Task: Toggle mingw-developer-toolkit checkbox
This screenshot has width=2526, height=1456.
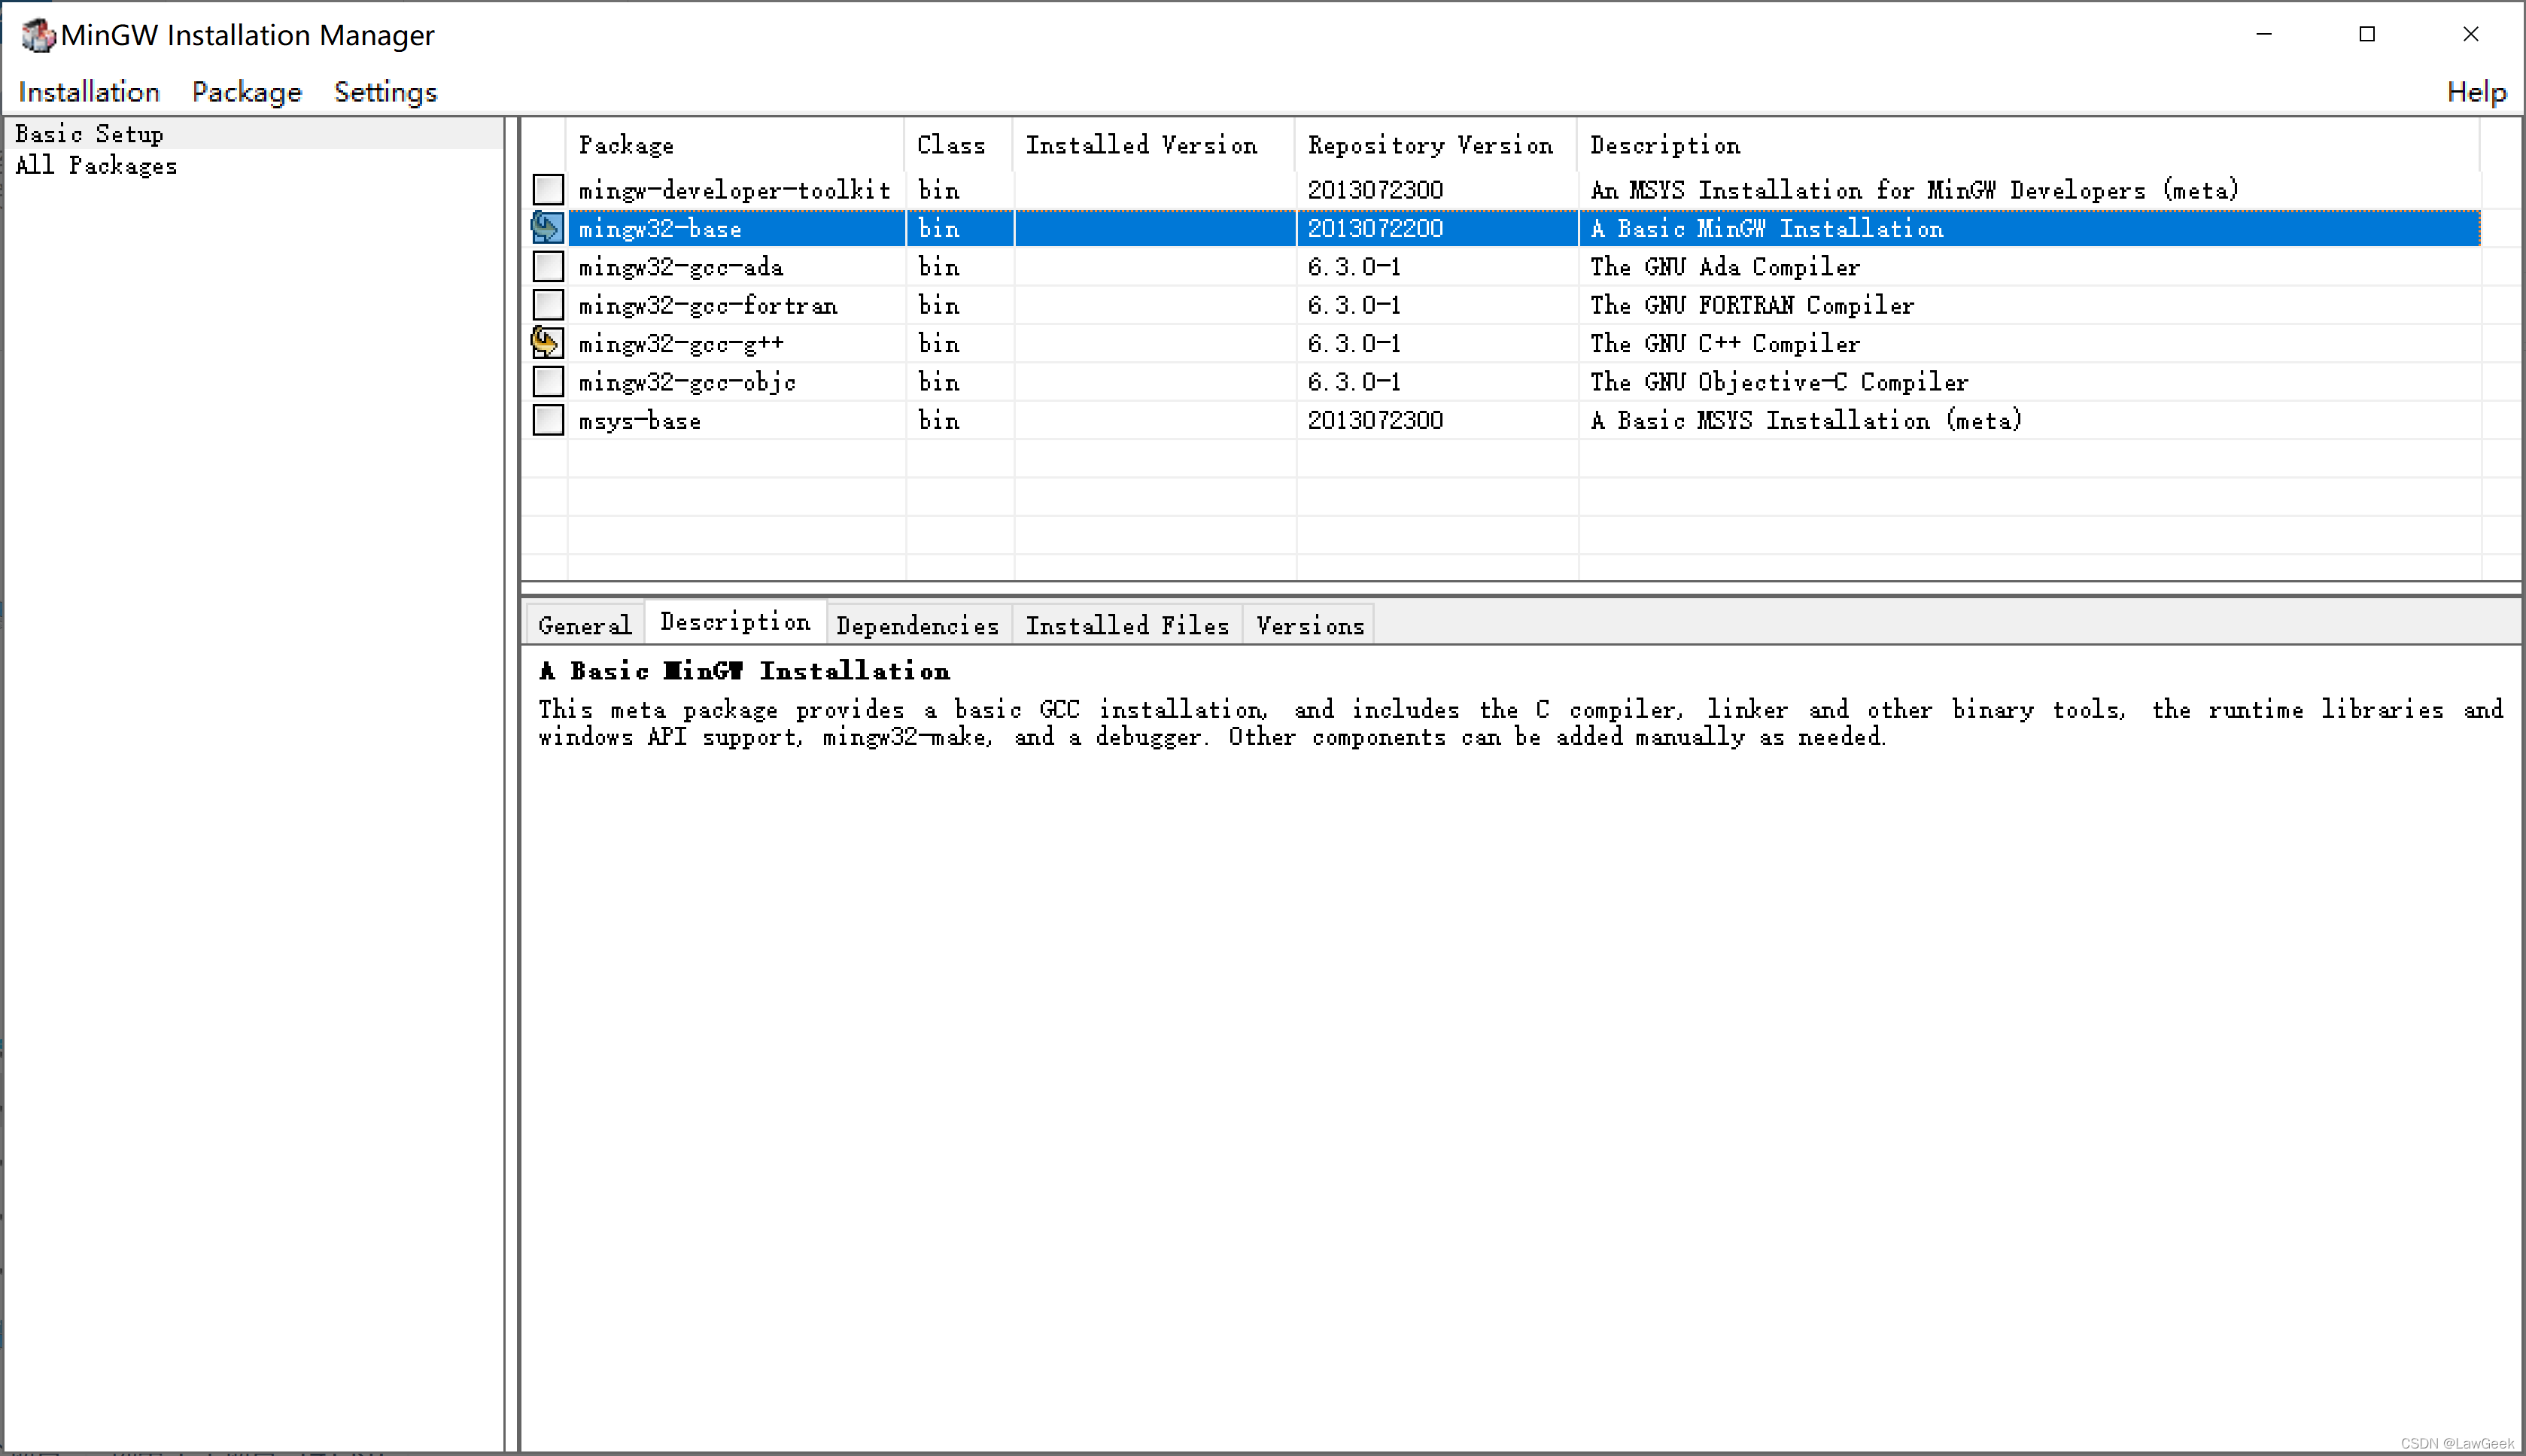Action: coord(548,189)
